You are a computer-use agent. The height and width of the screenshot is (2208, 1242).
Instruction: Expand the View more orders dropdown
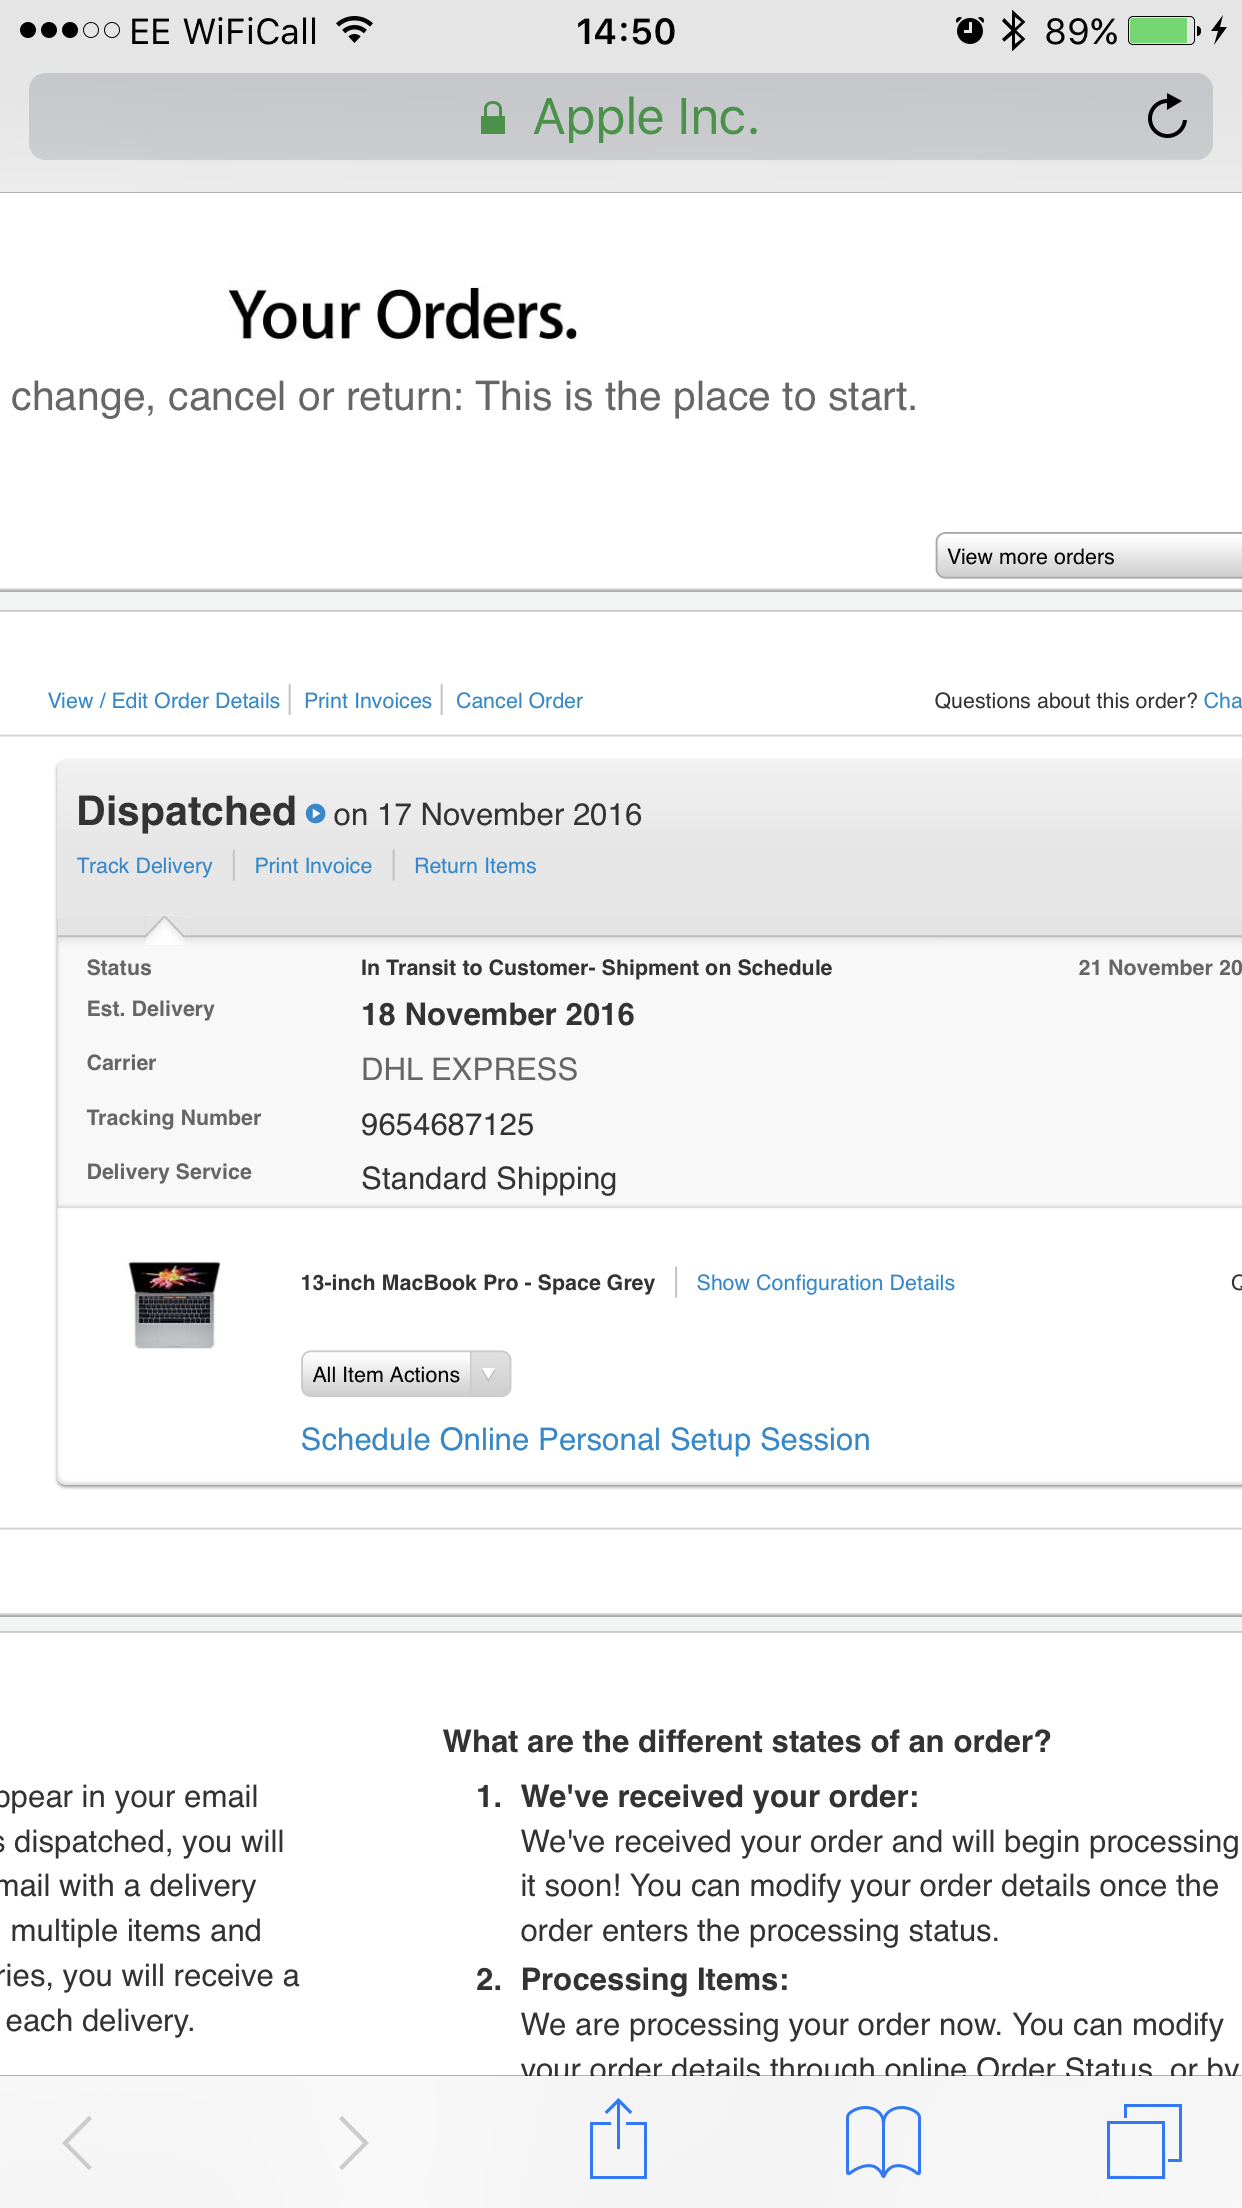tap(1088, 556)
